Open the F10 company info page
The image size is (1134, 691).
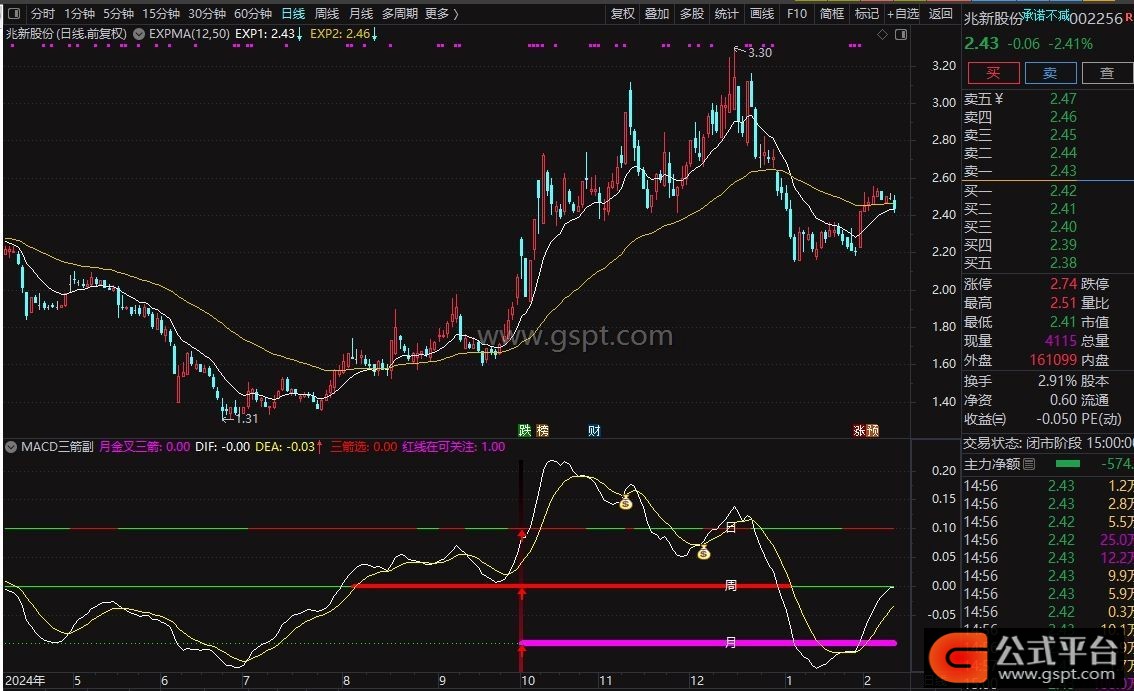796,13
